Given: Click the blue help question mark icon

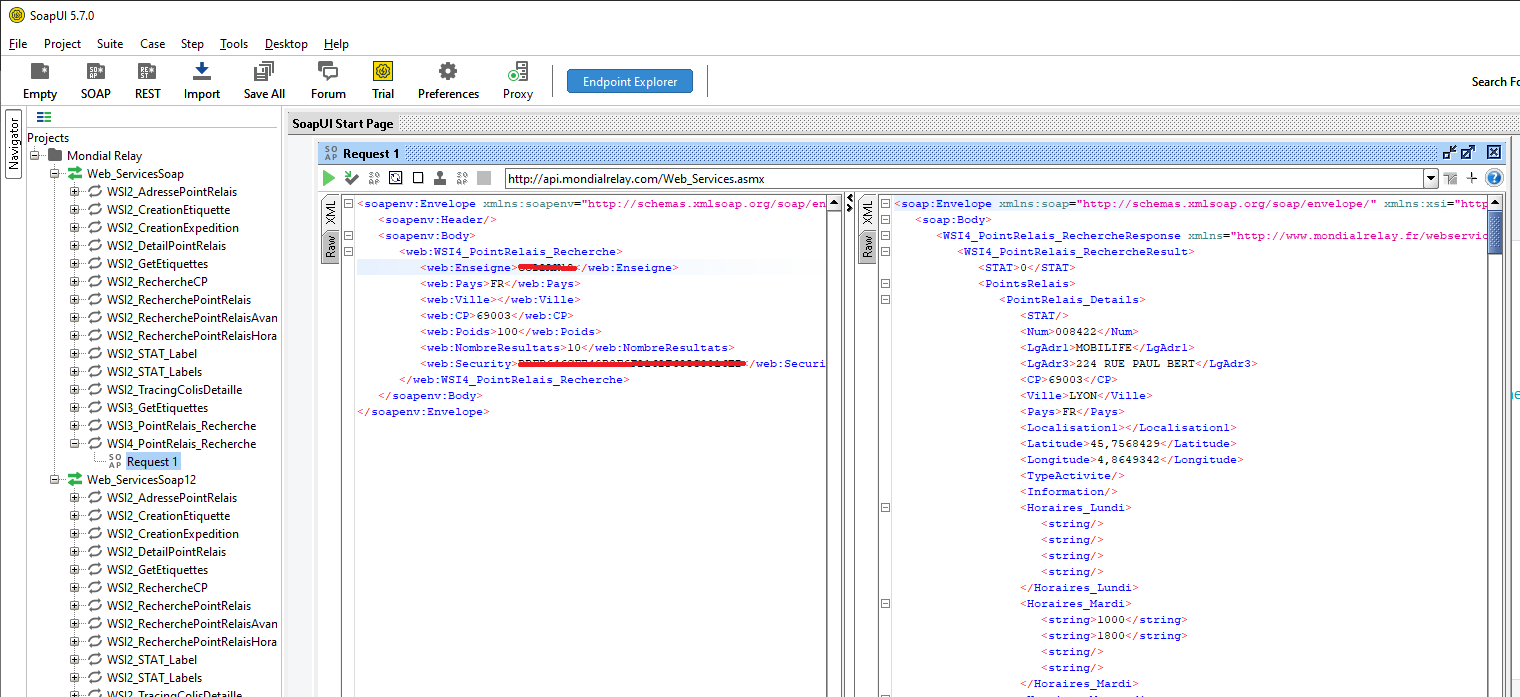Looking at the screenshot, I should click(1494, 178).
